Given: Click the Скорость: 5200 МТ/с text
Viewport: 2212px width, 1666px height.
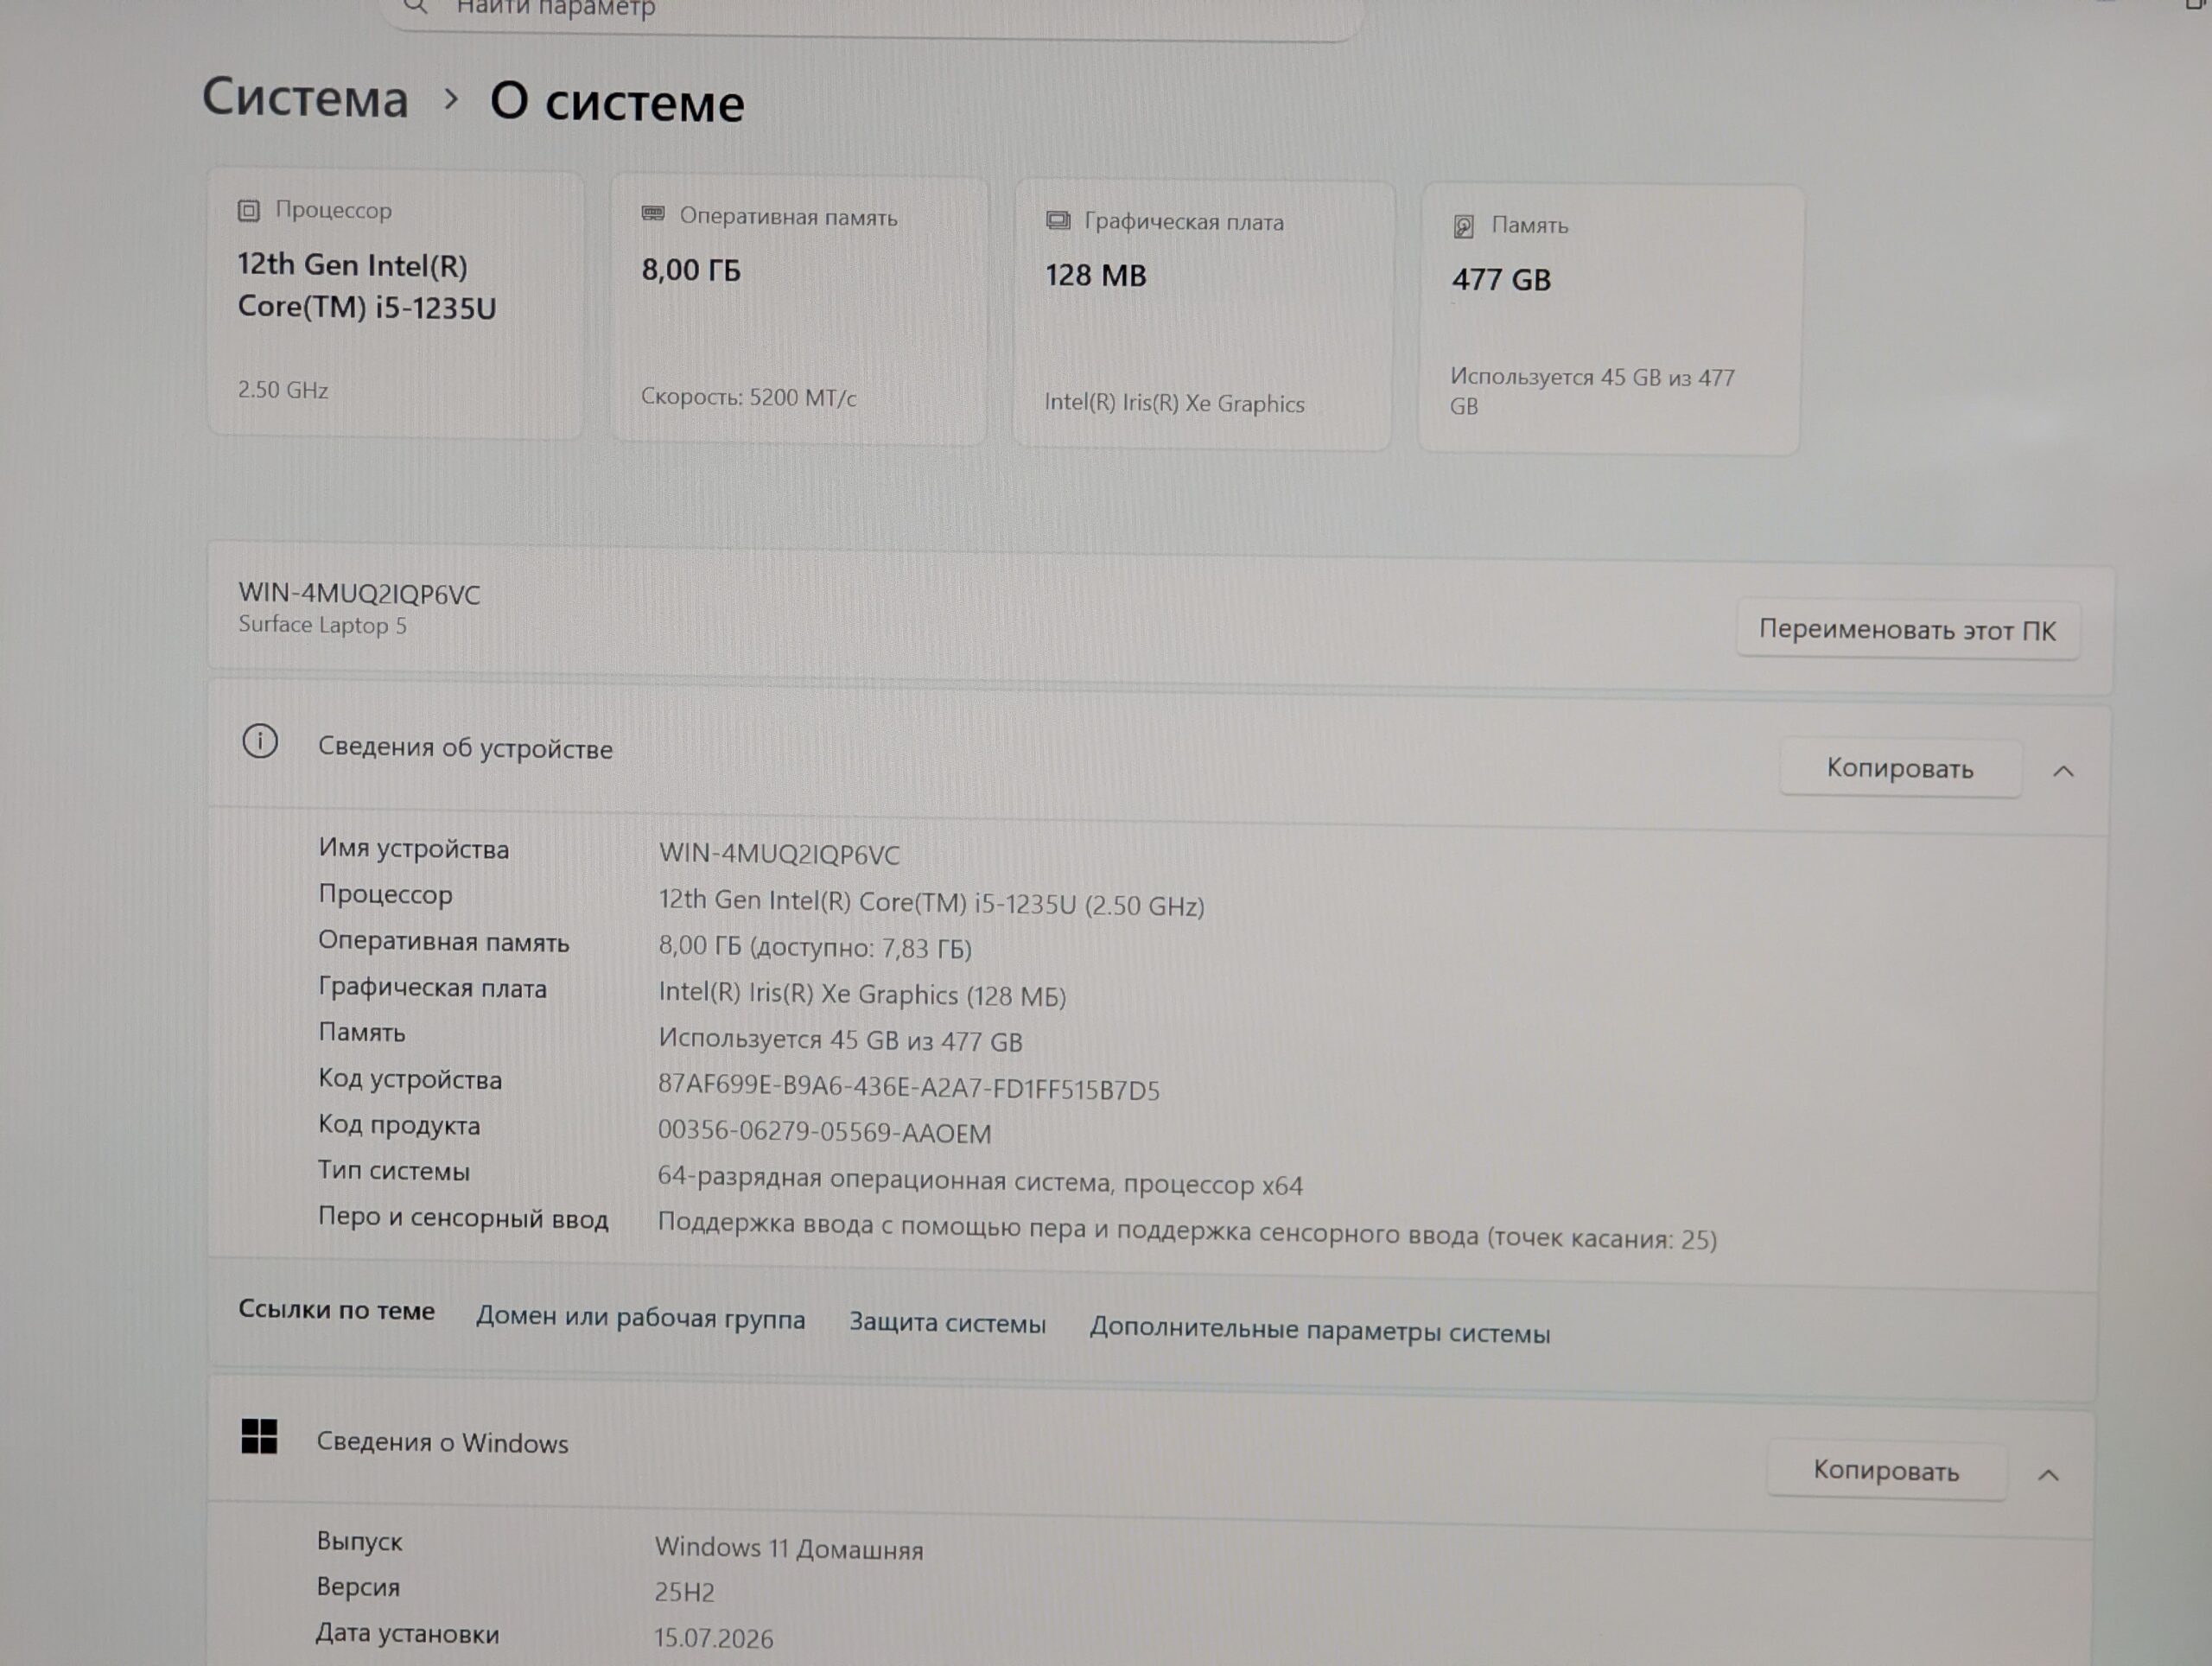Looking at the screenshot, I should pos(748,397).
